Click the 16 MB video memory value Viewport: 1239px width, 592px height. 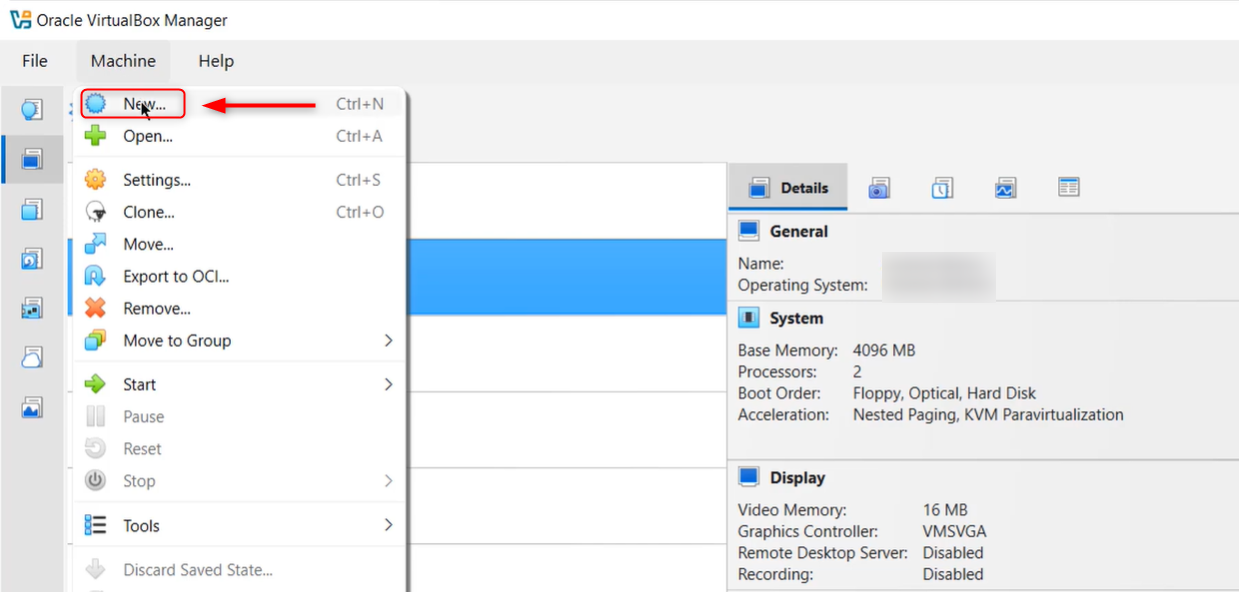[945, 510]
